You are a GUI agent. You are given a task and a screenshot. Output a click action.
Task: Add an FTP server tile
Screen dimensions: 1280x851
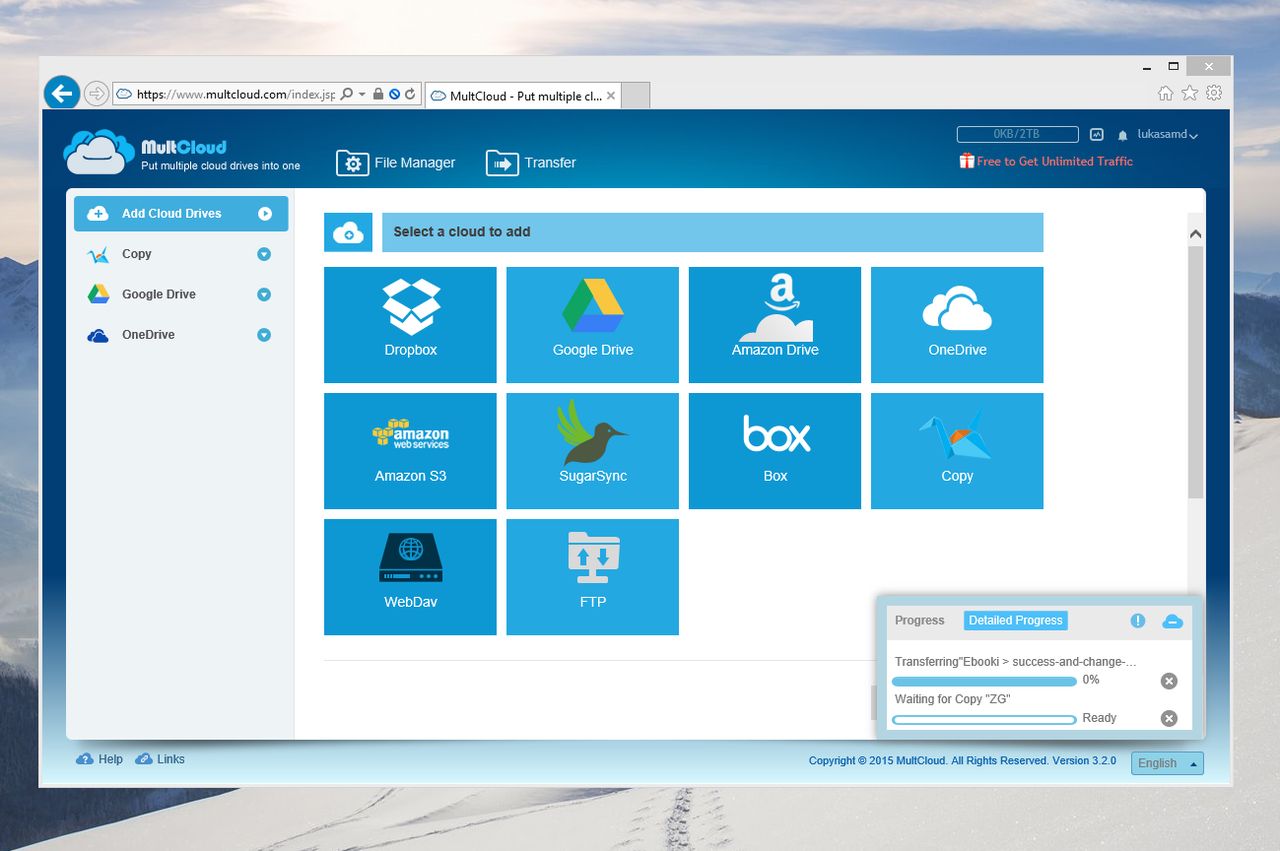tap(592, 576)
